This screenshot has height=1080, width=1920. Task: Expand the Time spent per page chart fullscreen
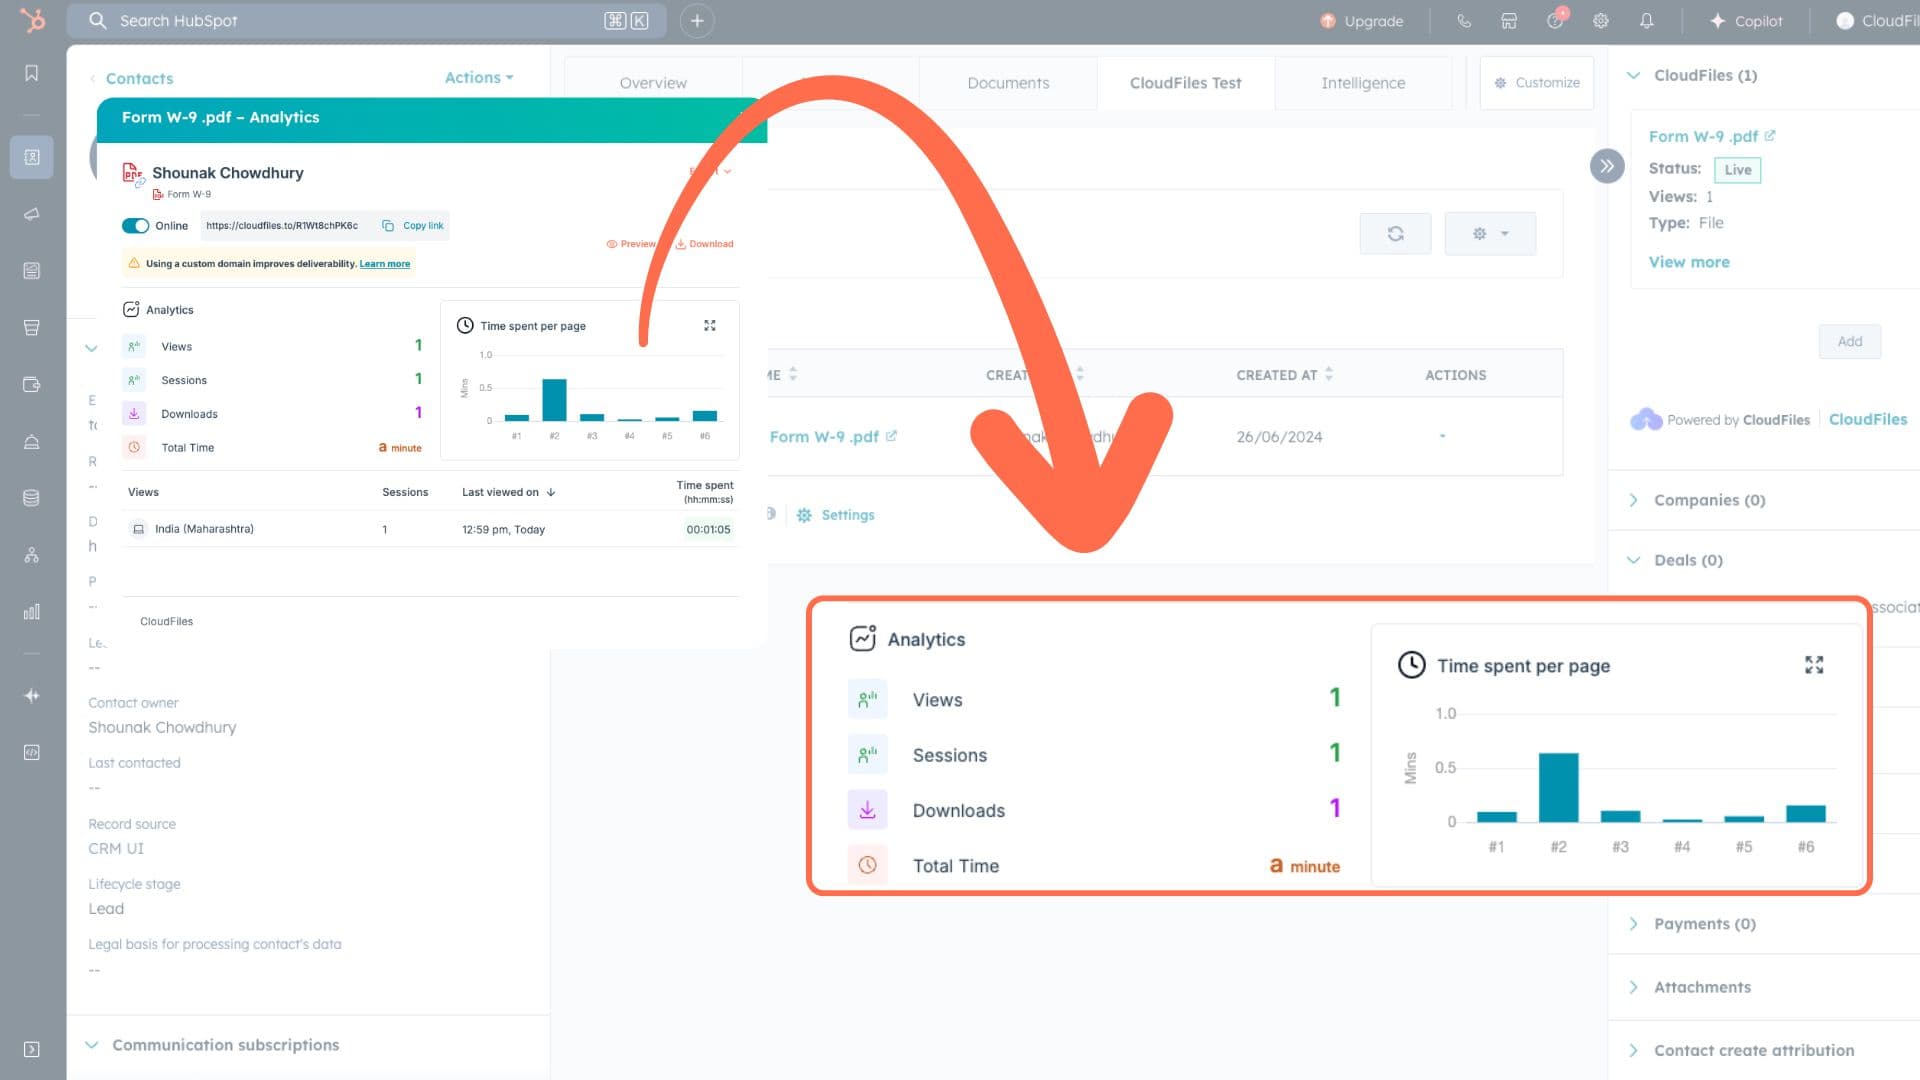[1814, 664]
